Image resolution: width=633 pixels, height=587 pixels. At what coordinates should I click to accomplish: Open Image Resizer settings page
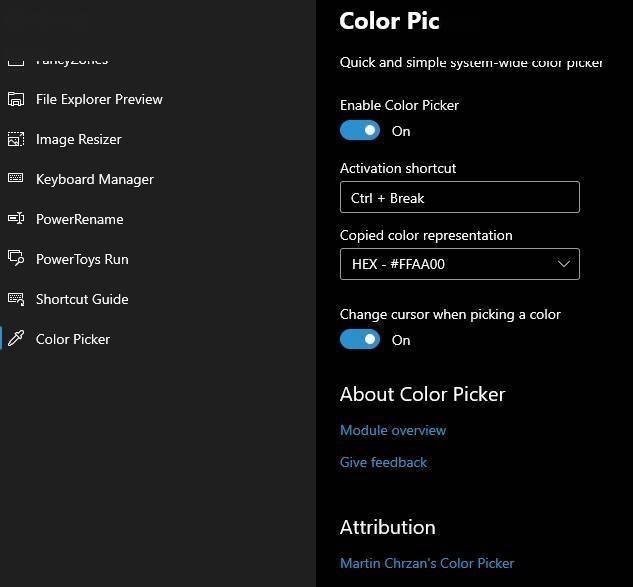click(x=79, y=139)
